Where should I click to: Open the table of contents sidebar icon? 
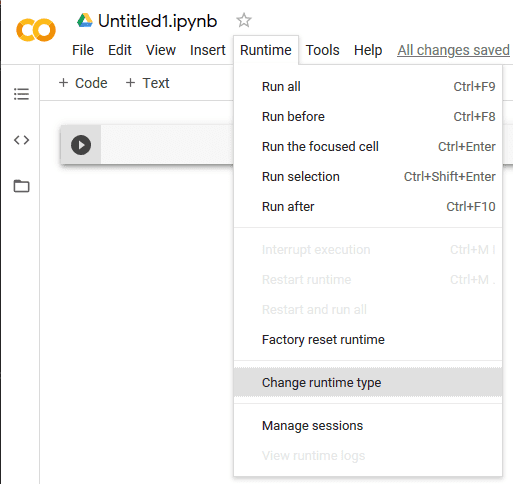[x=21, y=94]
